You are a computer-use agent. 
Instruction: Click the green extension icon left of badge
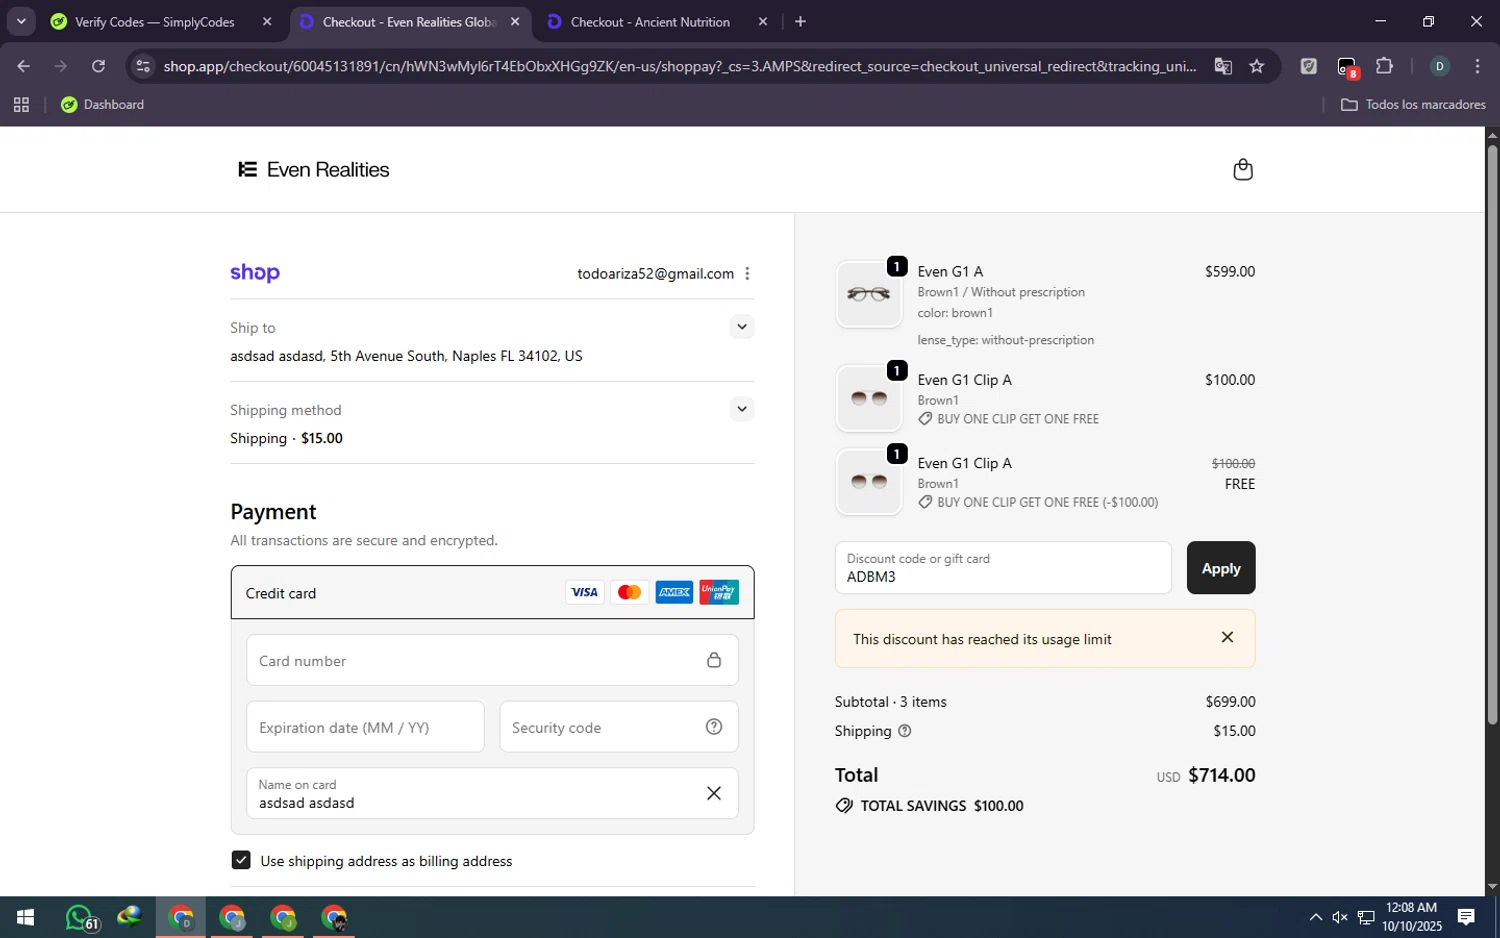(x=1309, y=66)
